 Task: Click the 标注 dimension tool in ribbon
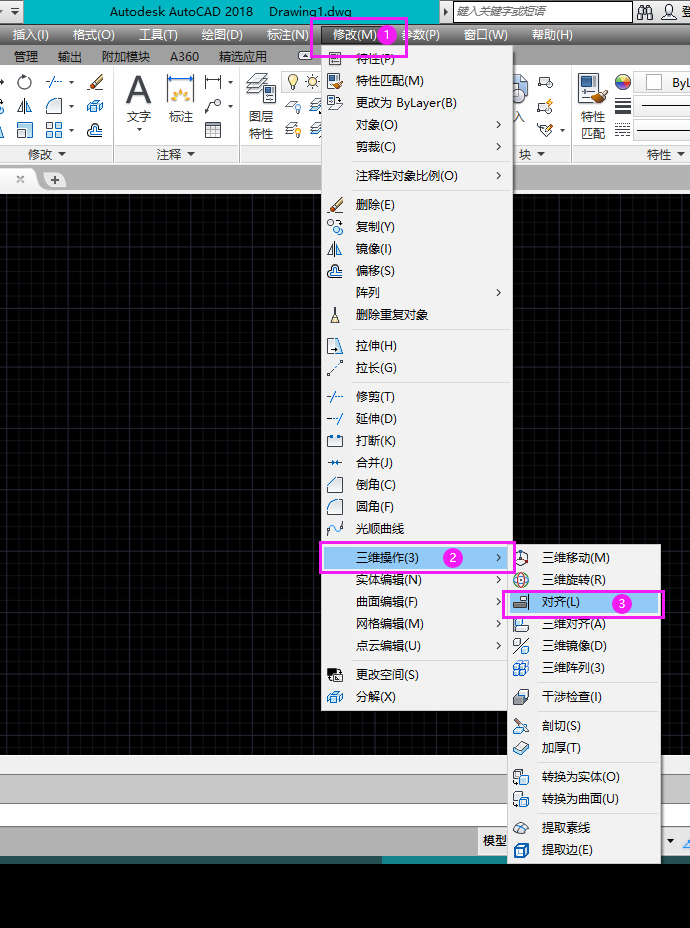click(x=180, y=98)
